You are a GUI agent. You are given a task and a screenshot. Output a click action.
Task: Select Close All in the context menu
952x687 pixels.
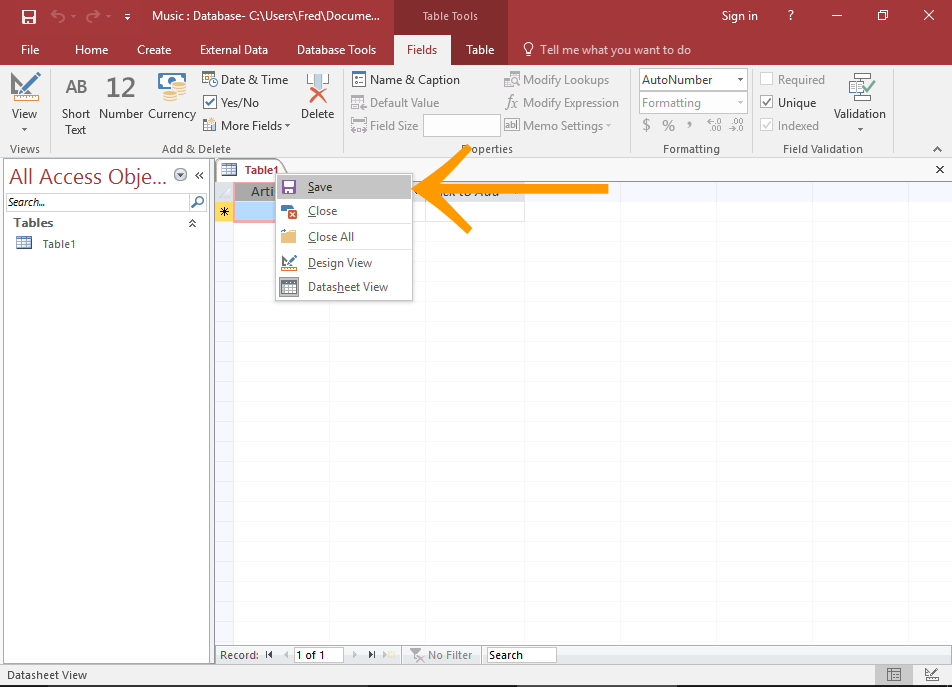(330, 237)
